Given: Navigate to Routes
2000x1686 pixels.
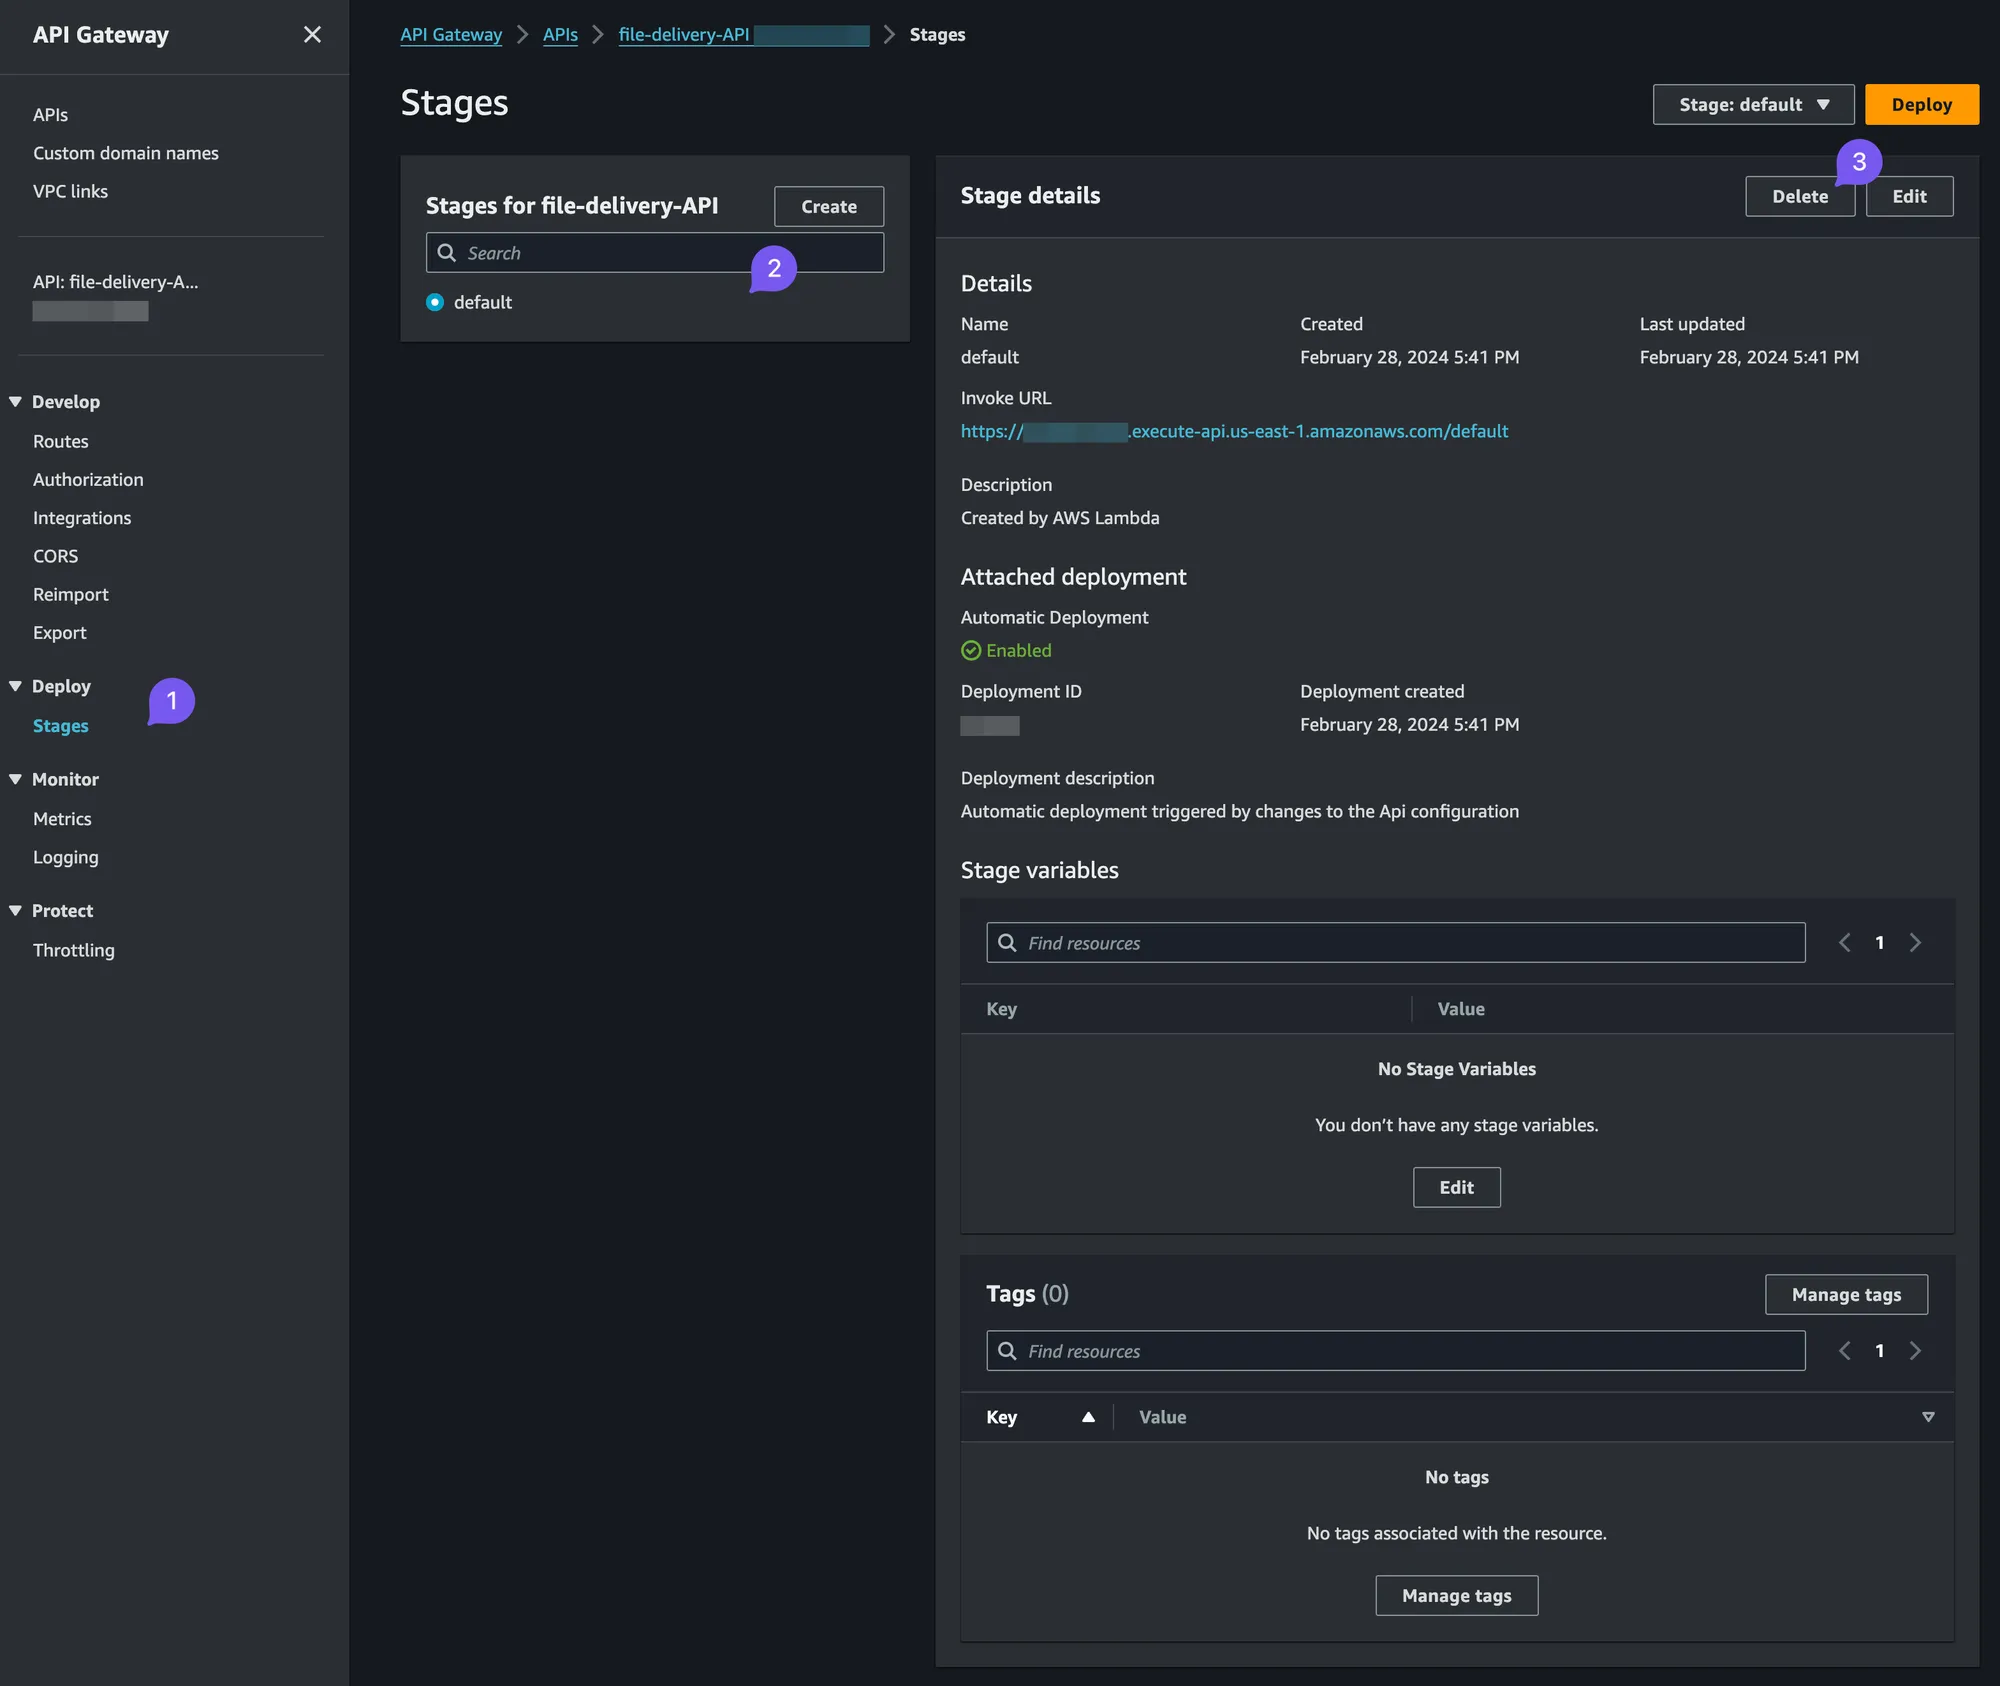Looking at the screenshot, I should coord(60,441).
